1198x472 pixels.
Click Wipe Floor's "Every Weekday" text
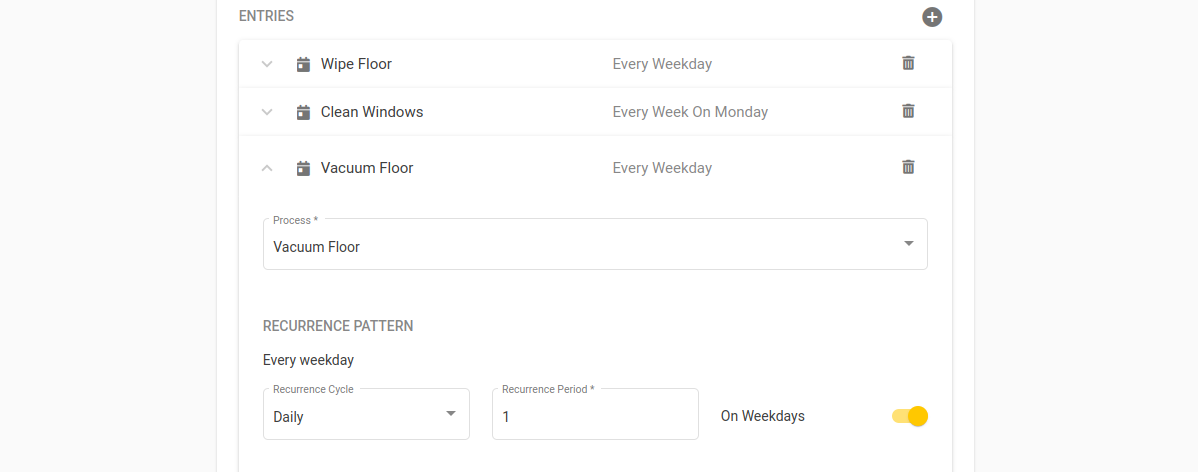[662, 64]
